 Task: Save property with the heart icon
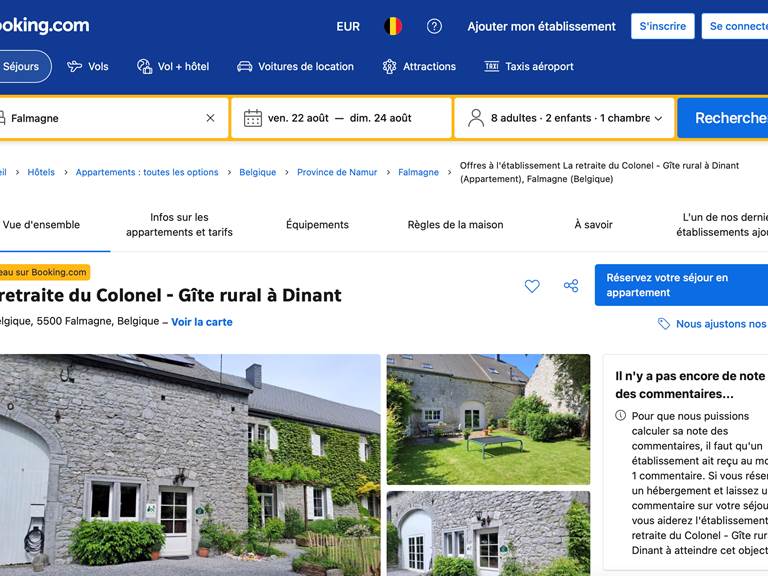532,286
